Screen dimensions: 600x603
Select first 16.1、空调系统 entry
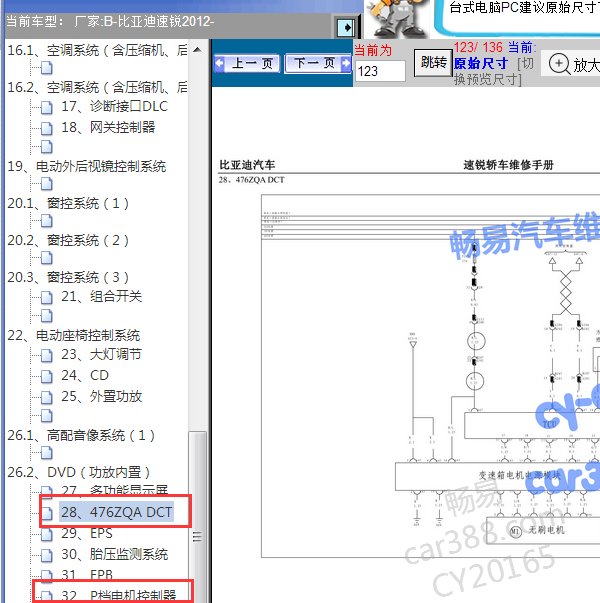[x=97, y=50]
